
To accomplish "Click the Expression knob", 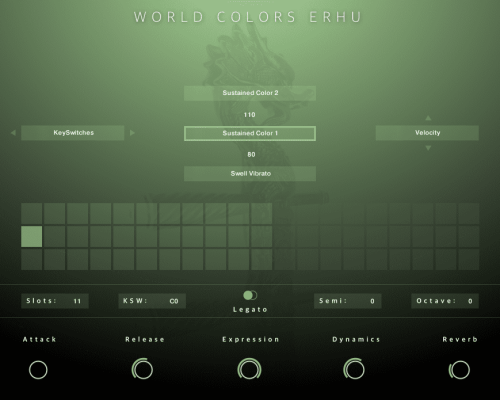I will [249, 369].
